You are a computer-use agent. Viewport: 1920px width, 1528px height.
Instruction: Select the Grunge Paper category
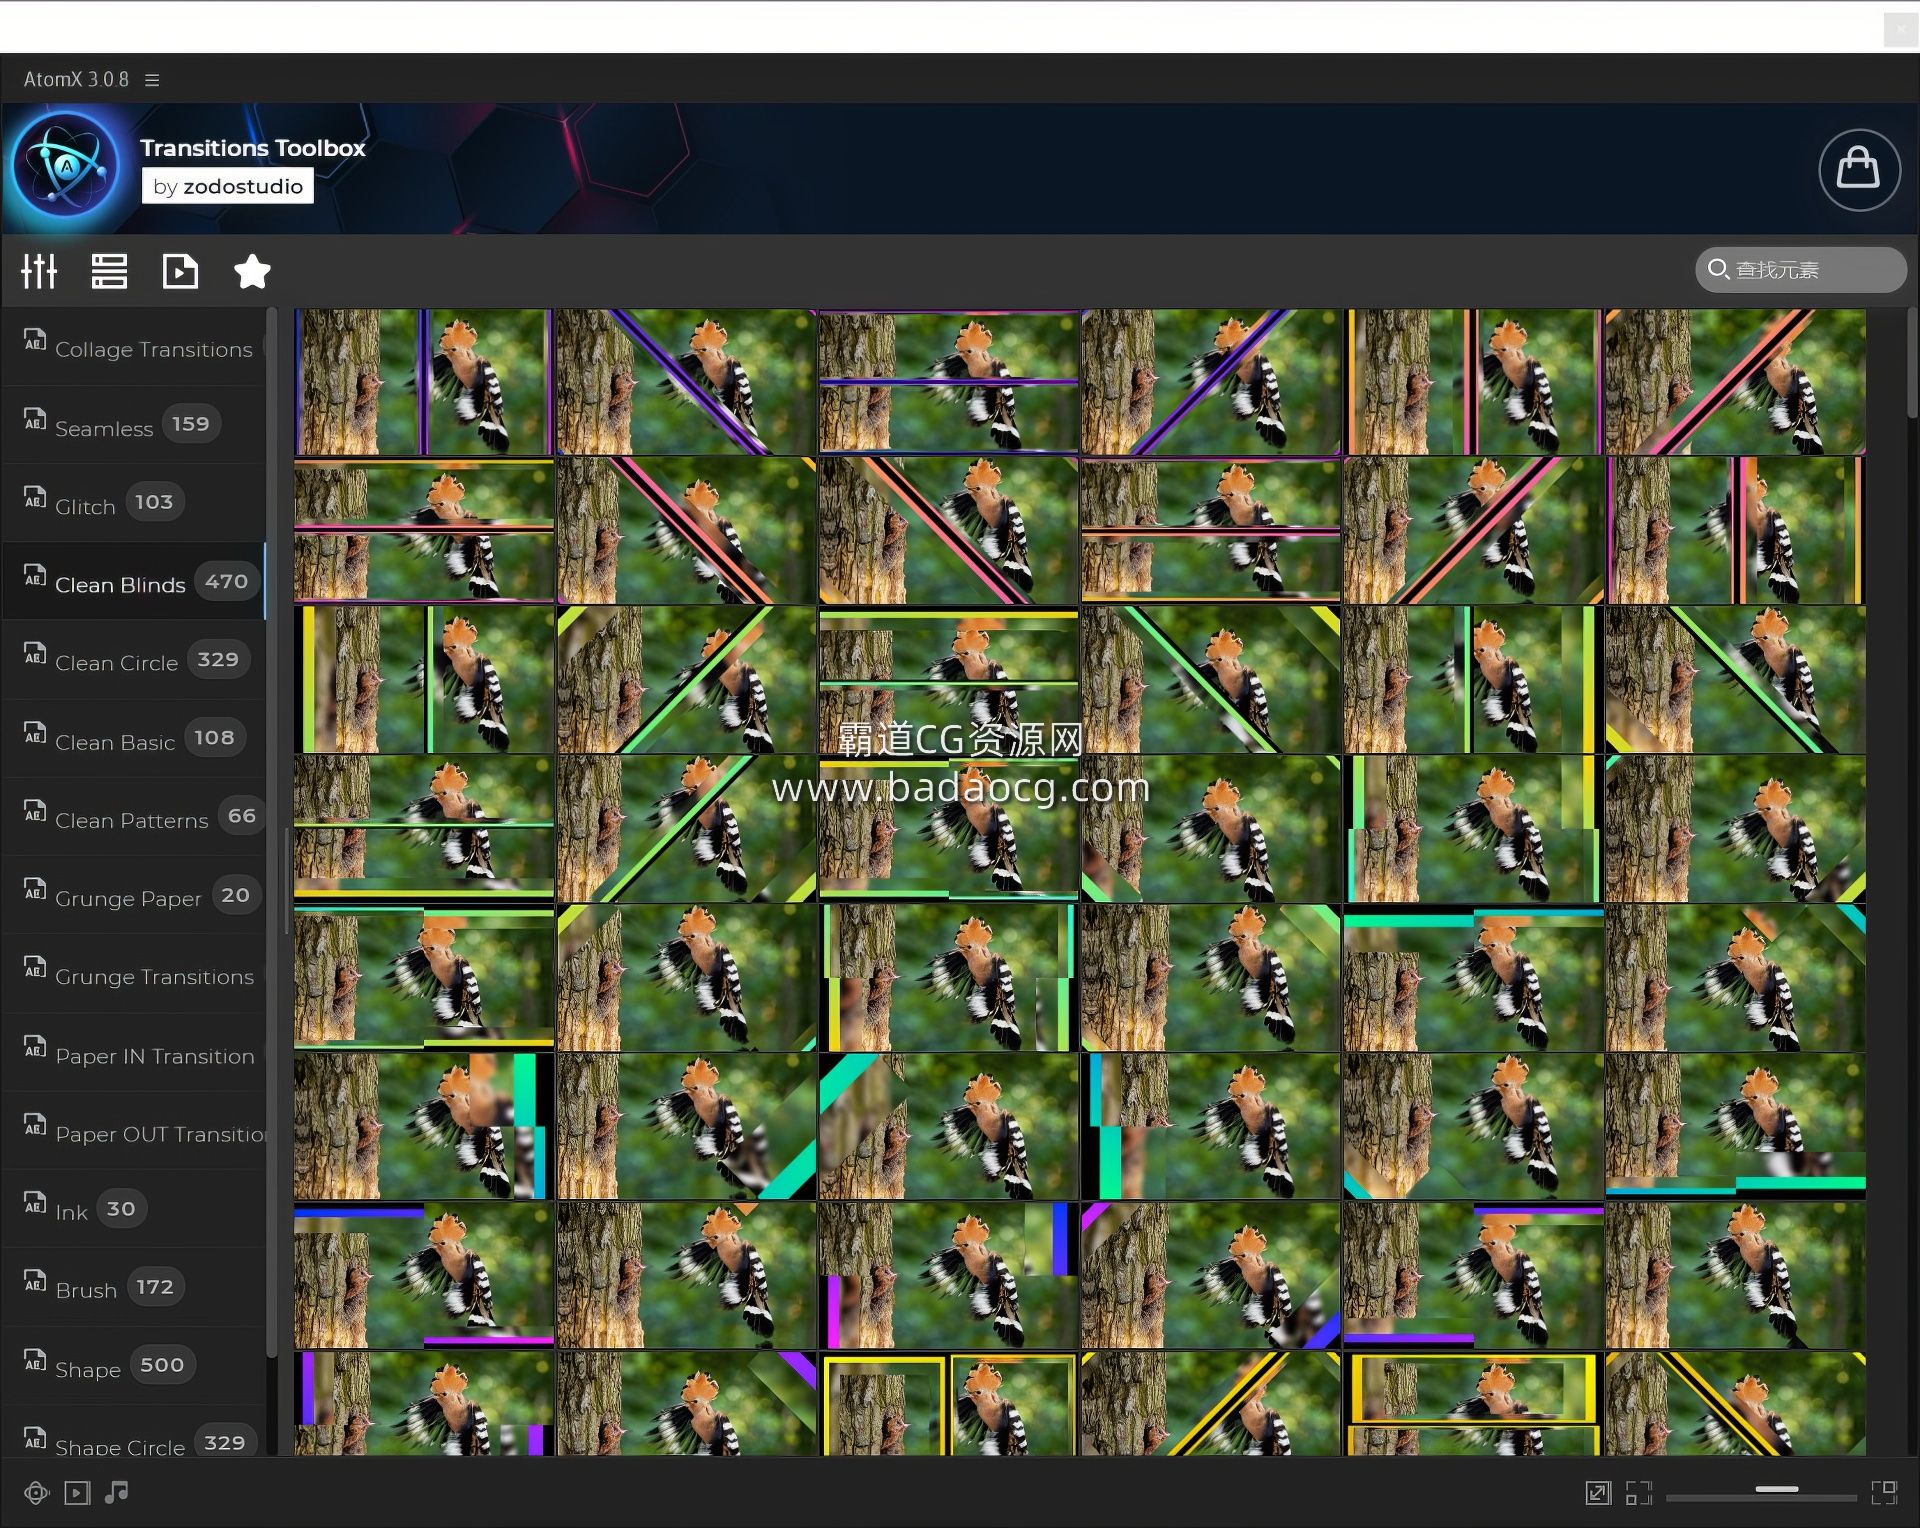134,895
